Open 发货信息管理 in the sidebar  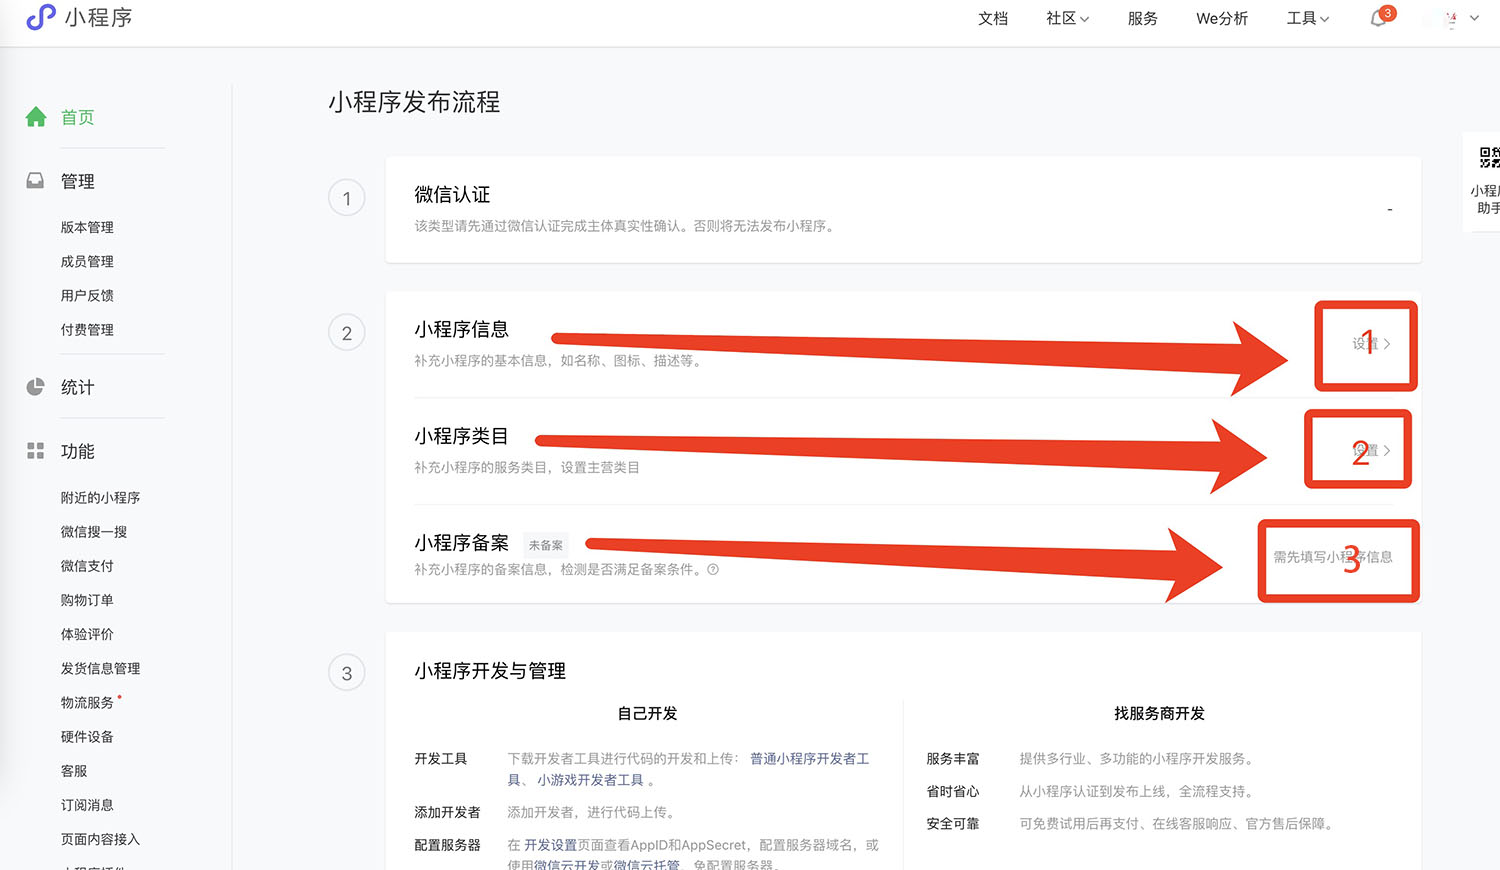point(100,668)
